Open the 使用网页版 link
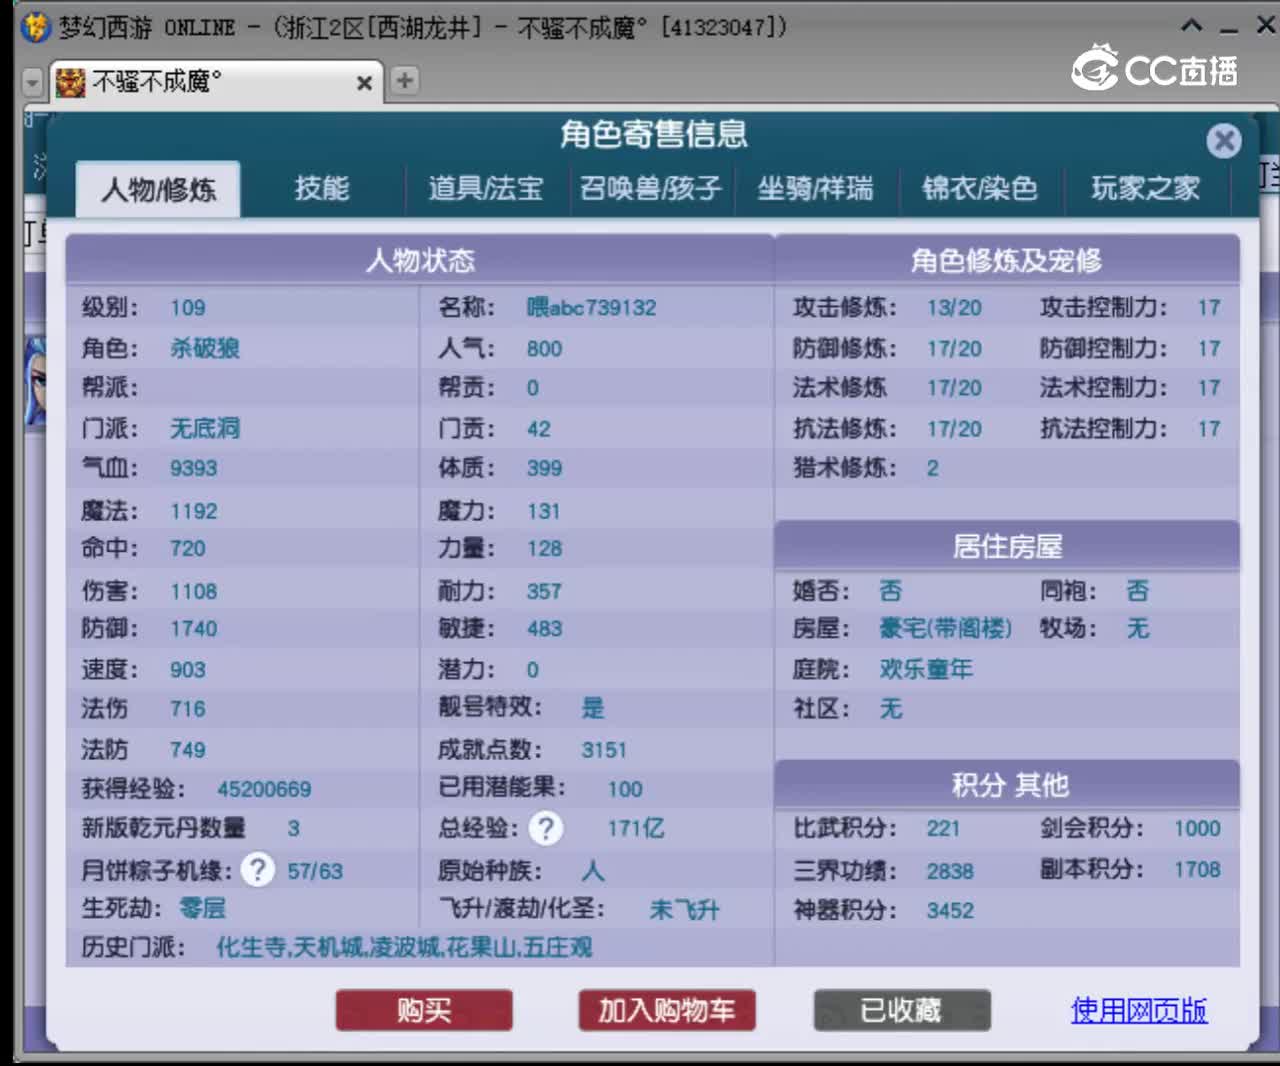Viewport: 1280px width, 1066px height. tap(1139, 1011)
